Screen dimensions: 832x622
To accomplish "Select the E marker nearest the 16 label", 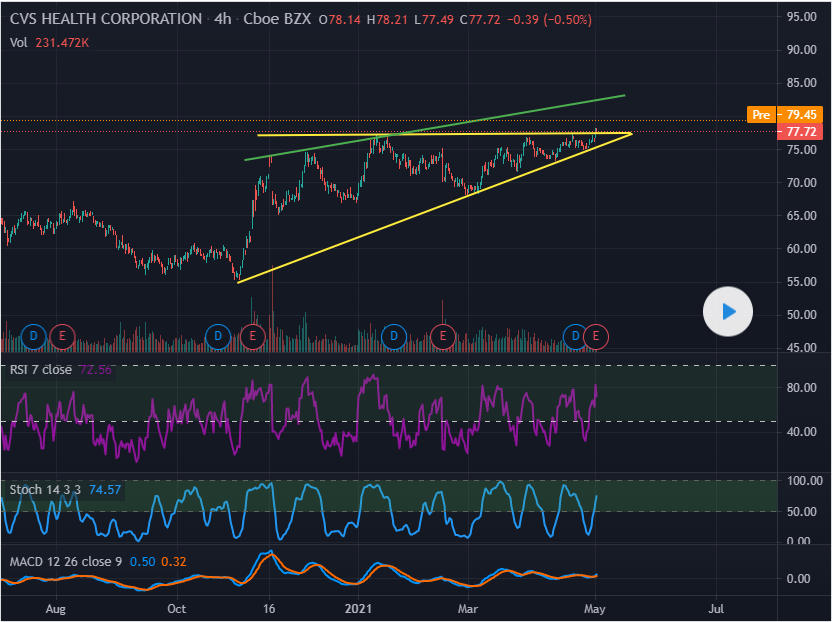I will pos(251,335).
